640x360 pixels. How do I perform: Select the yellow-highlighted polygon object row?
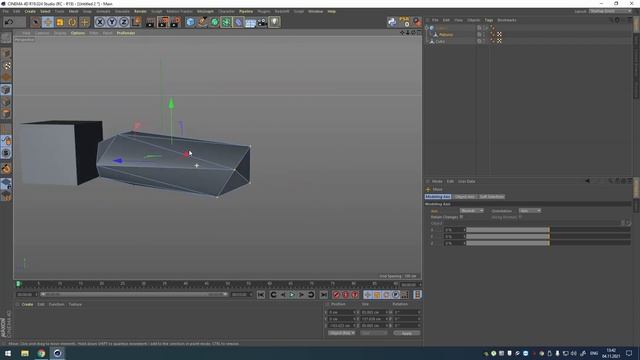(x=446, y=35)
